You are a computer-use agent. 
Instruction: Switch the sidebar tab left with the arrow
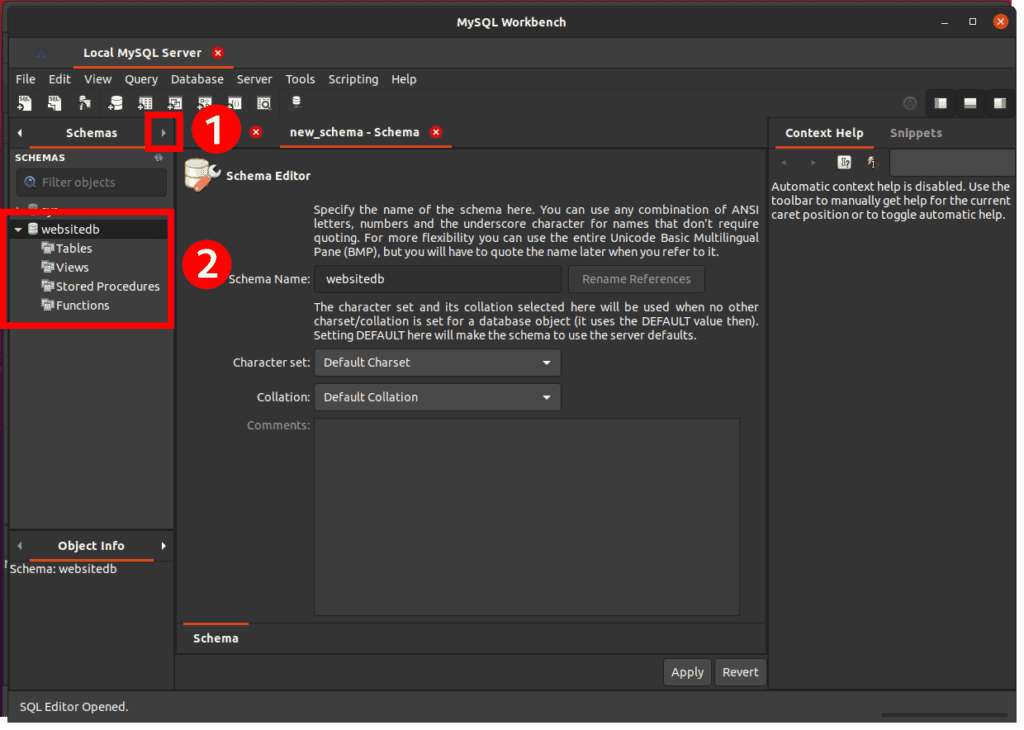click(x=20, y=133)
